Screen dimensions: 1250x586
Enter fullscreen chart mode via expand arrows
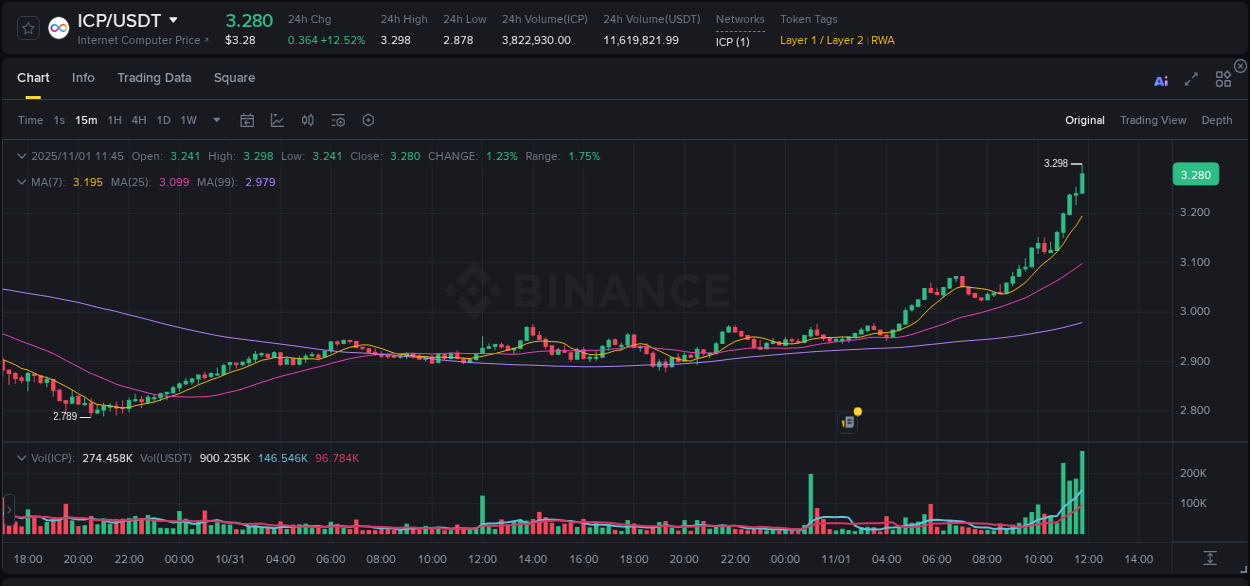click(1191, 78)
